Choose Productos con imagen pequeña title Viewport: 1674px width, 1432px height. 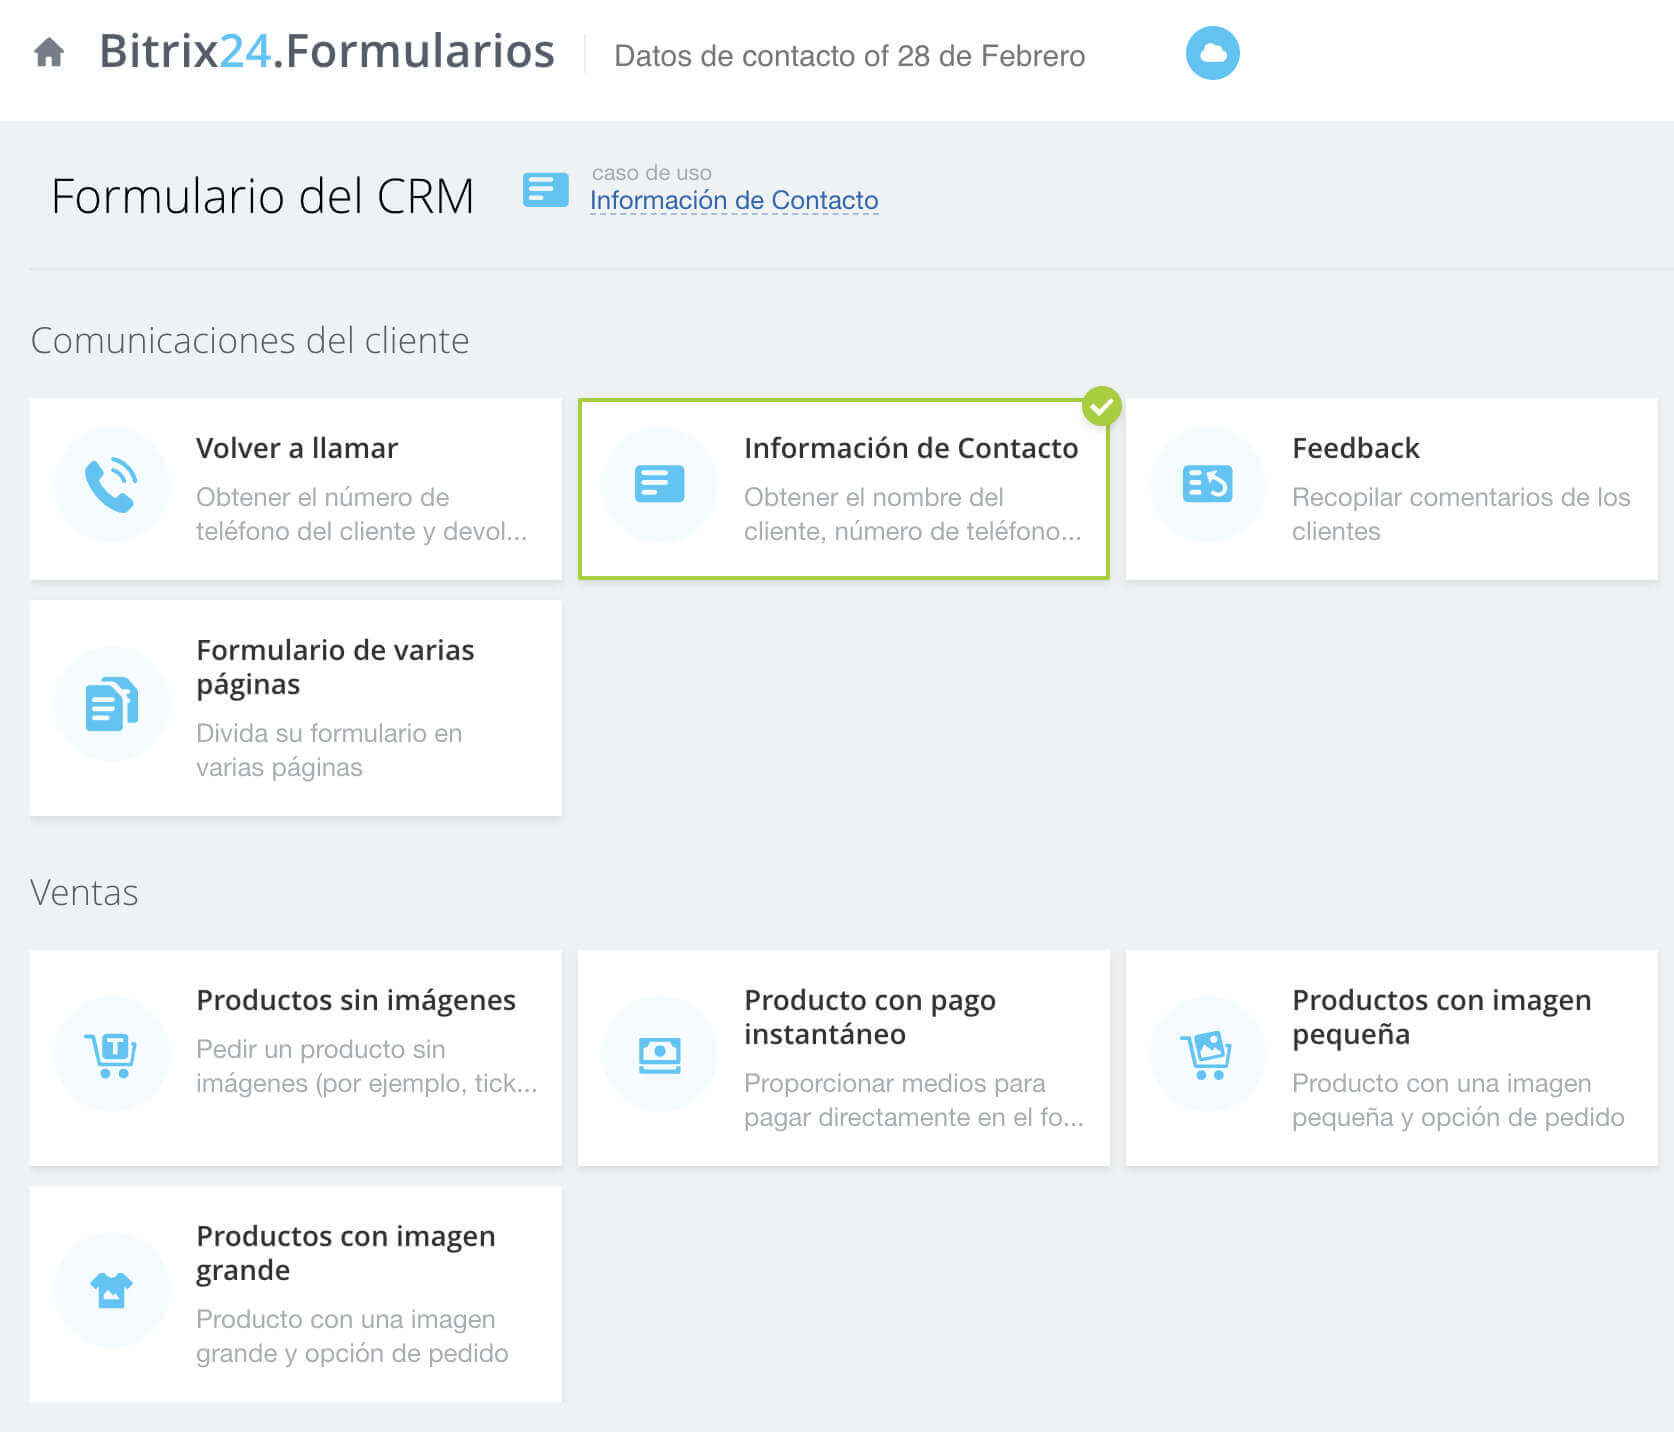point(1440,1016)
